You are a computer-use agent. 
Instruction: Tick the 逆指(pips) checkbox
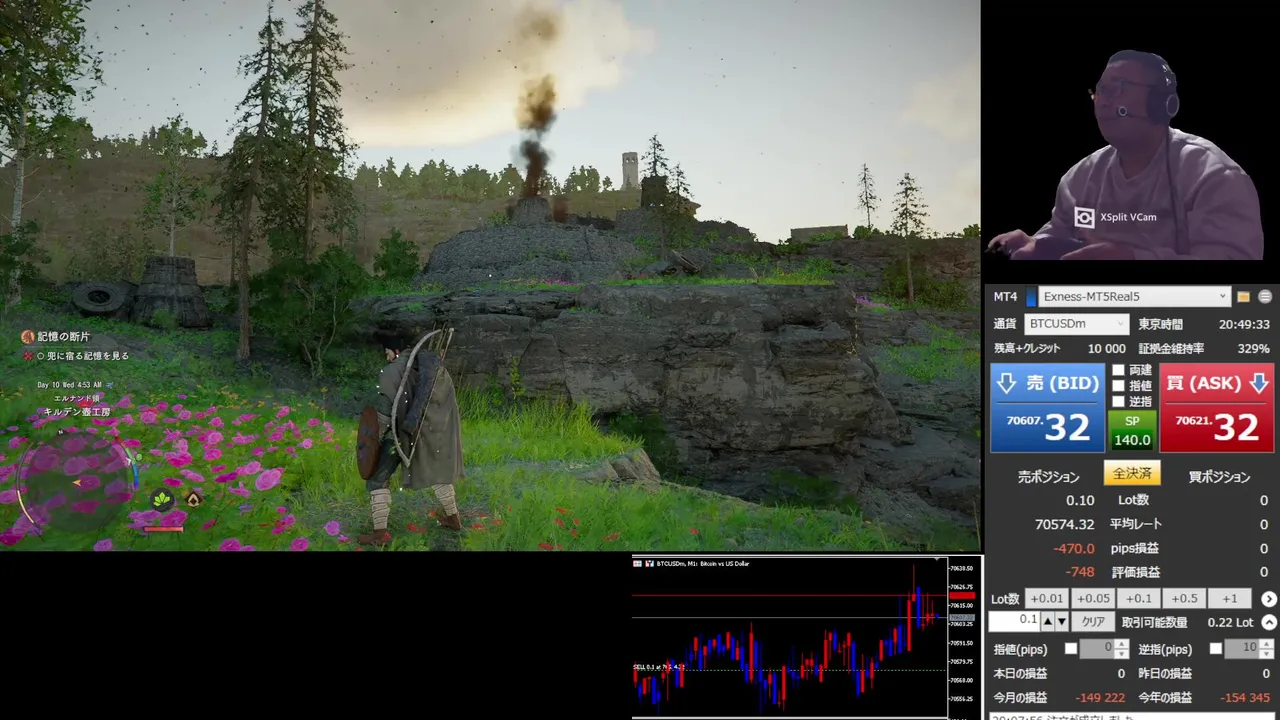point(1216,649)
